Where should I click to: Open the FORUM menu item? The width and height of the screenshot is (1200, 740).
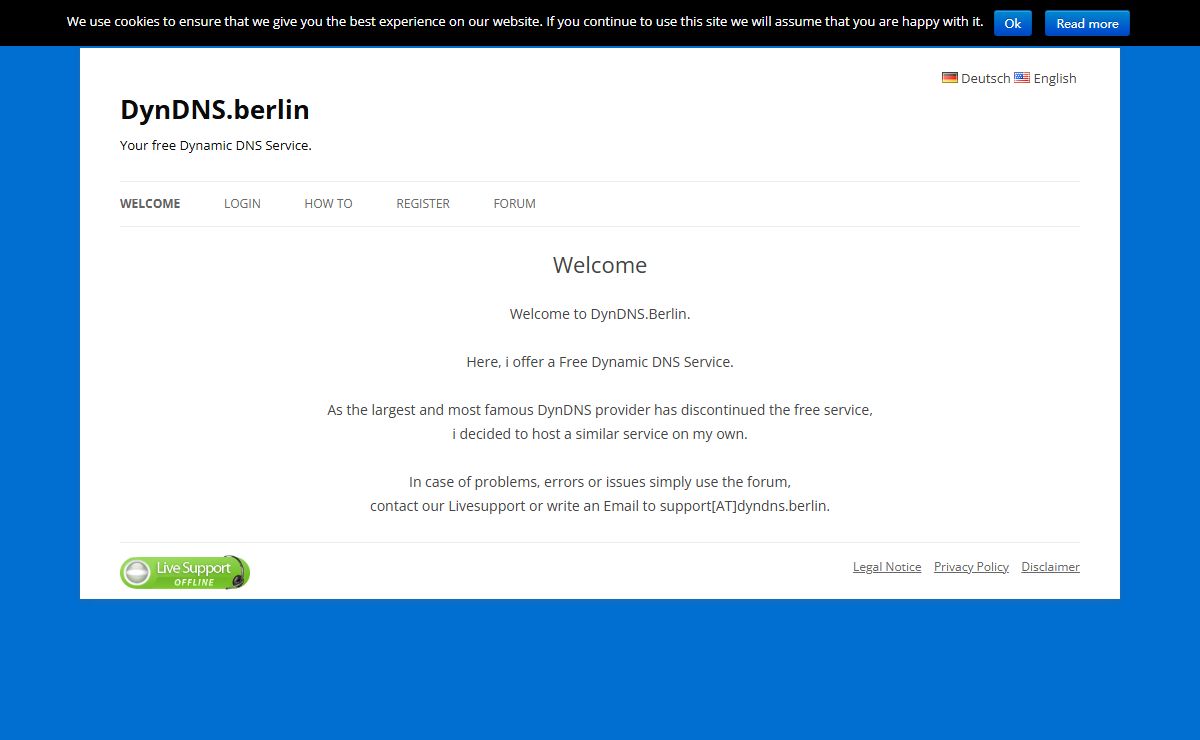click(514, 203)
